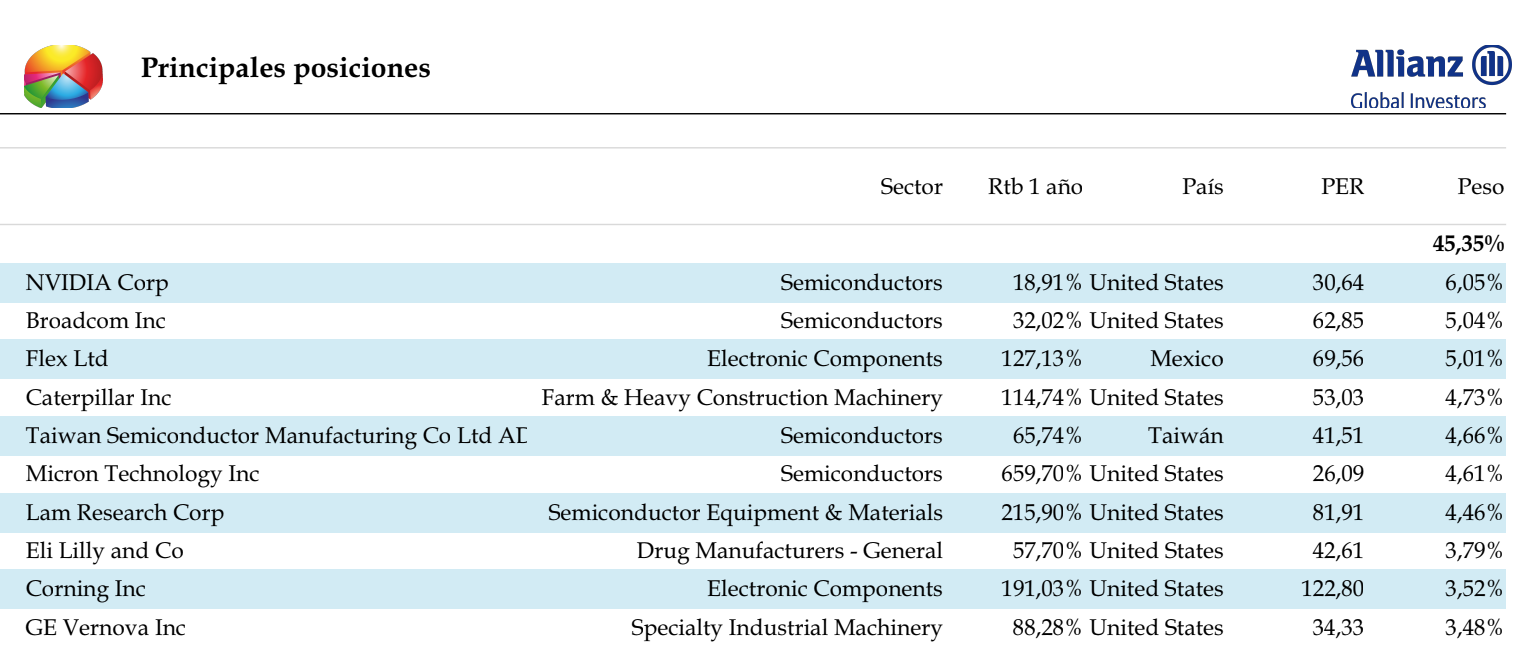Click the colorful pie chart icon
The width and height of the screenshot is (1531, 669).
(64, 77)
